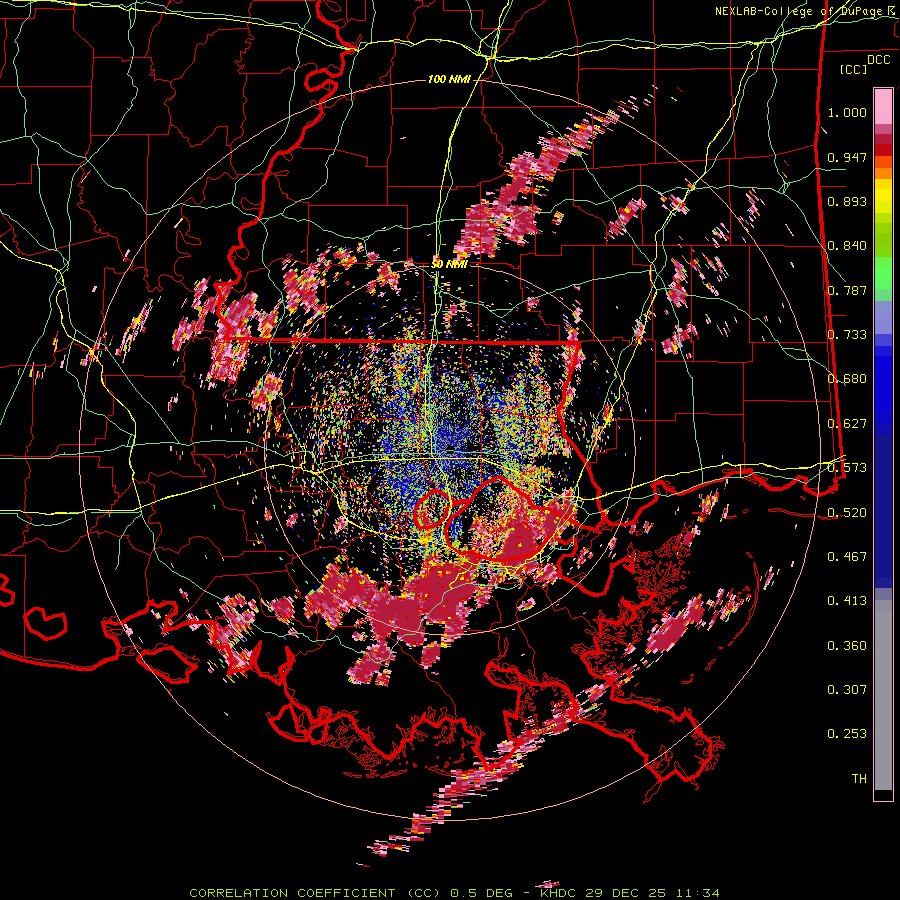The width and height of the screenshot is (900, 900).
Task: Click the 0.840 legend value
Action: click(847, 246)
